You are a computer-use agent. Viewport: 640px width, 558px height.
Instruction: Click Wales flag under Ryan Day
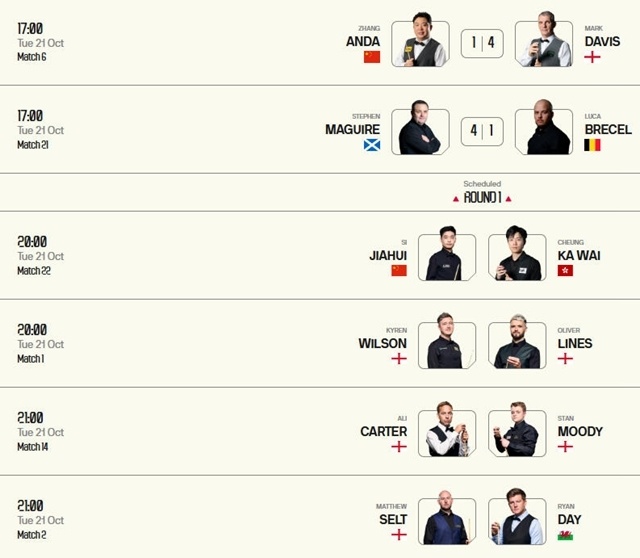tap(565, 535)
